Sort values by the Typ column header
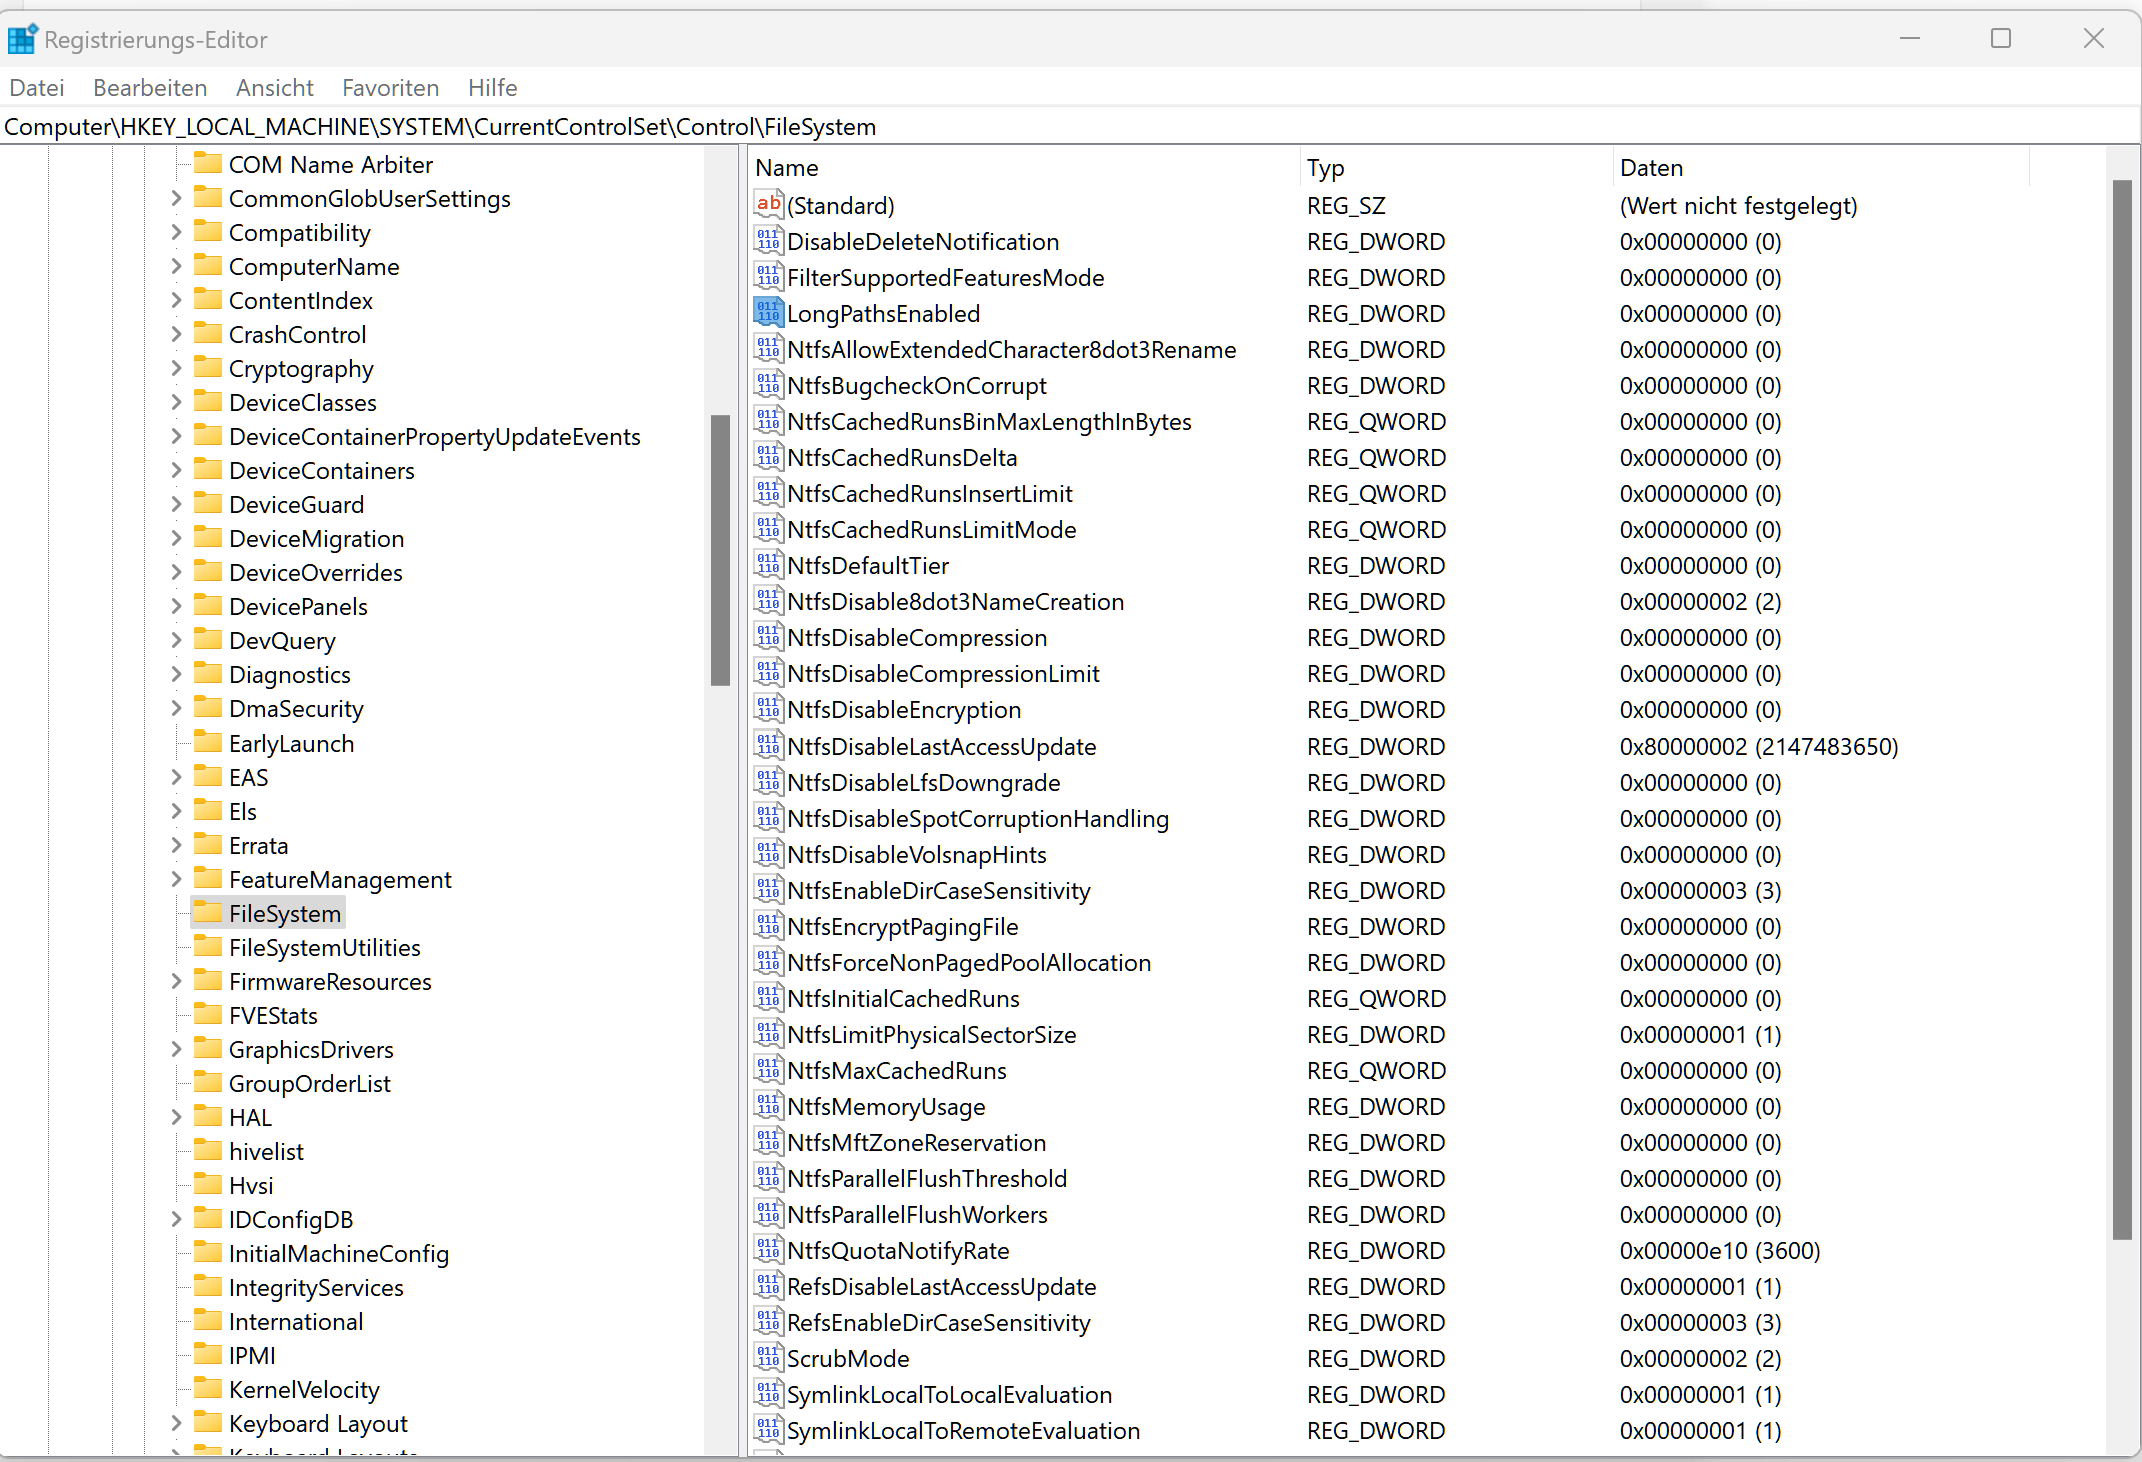 (x=1456, y=168)
